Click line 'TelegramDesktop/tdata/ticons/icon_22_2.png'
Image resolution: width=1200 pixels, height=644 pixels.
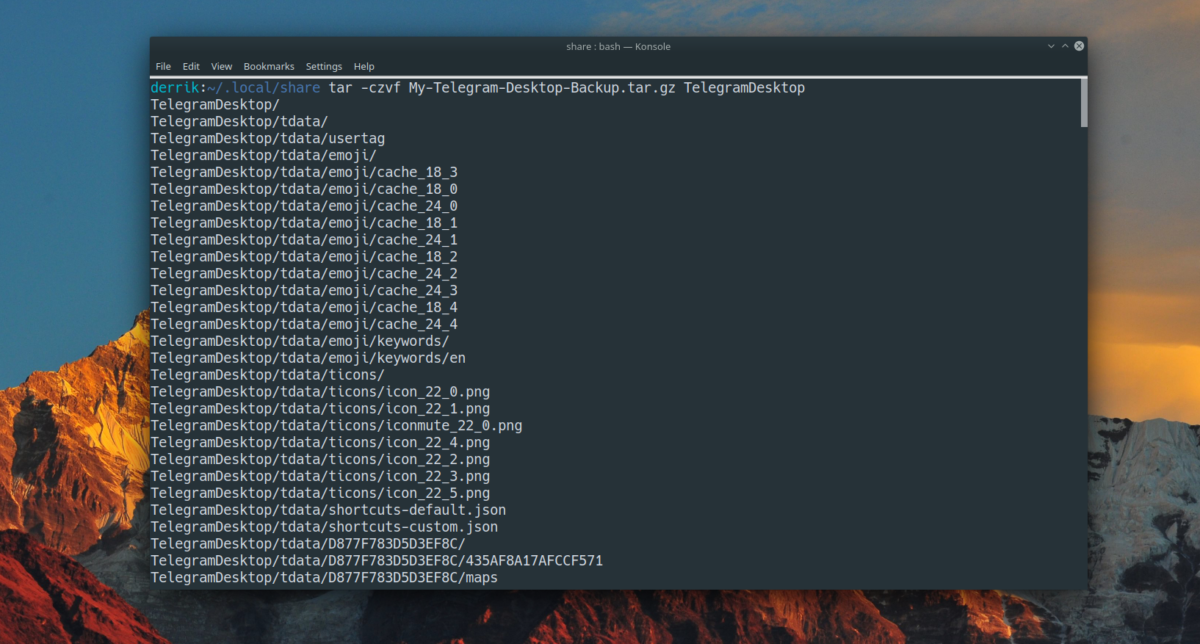pyautogui.click(x=320, y=460)
